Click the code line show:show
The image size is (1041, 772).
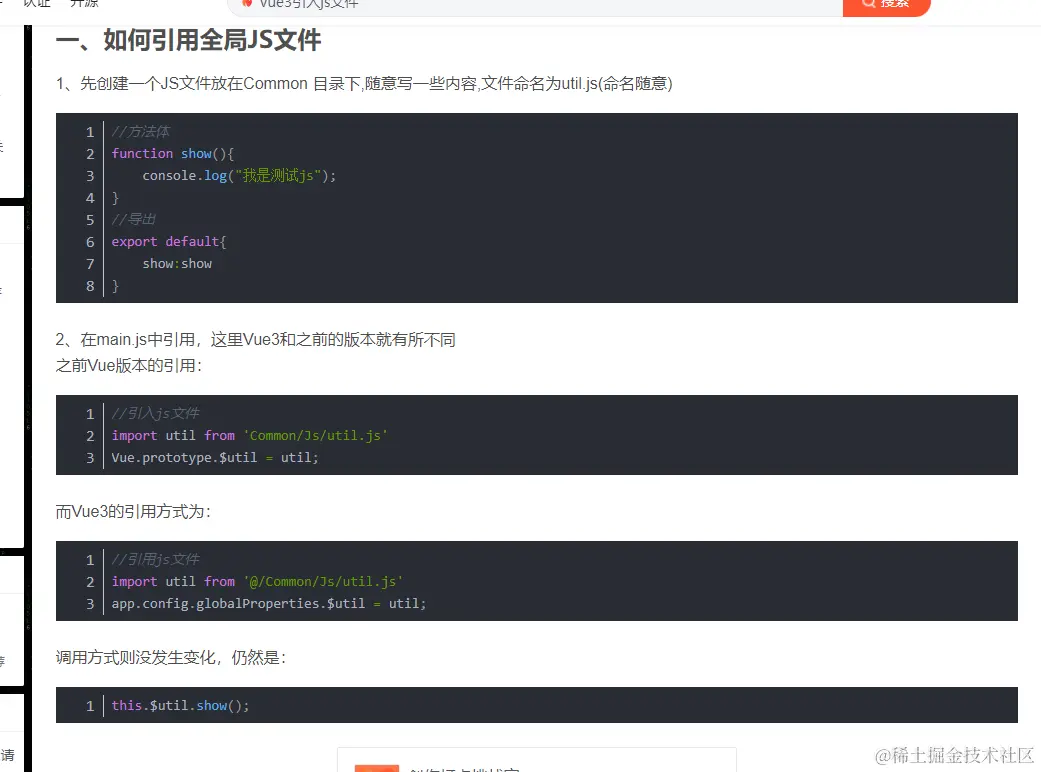pos(177,264)
